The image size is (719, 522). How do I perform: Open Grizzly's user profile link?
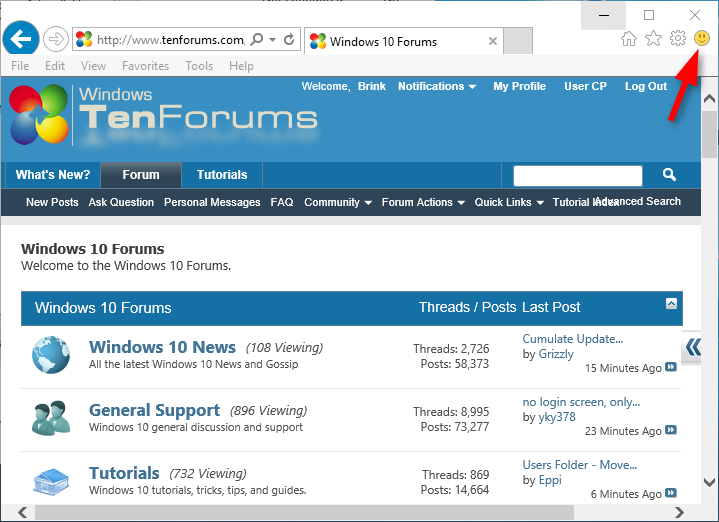(556, 354)
